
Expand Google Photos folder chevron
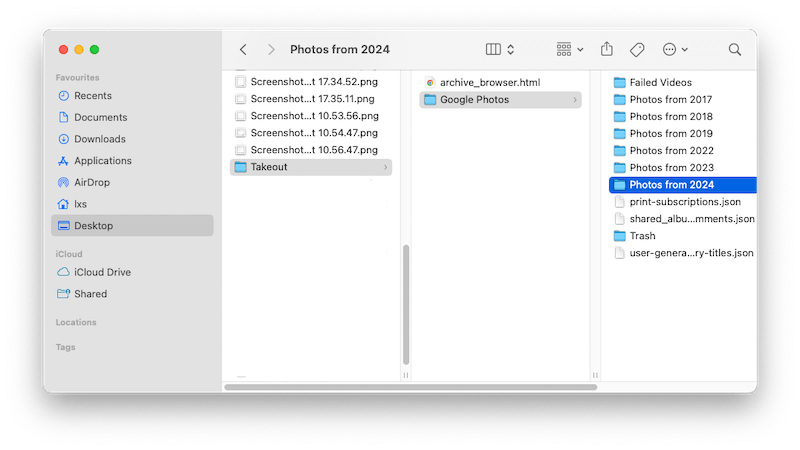tap(575, 100)
